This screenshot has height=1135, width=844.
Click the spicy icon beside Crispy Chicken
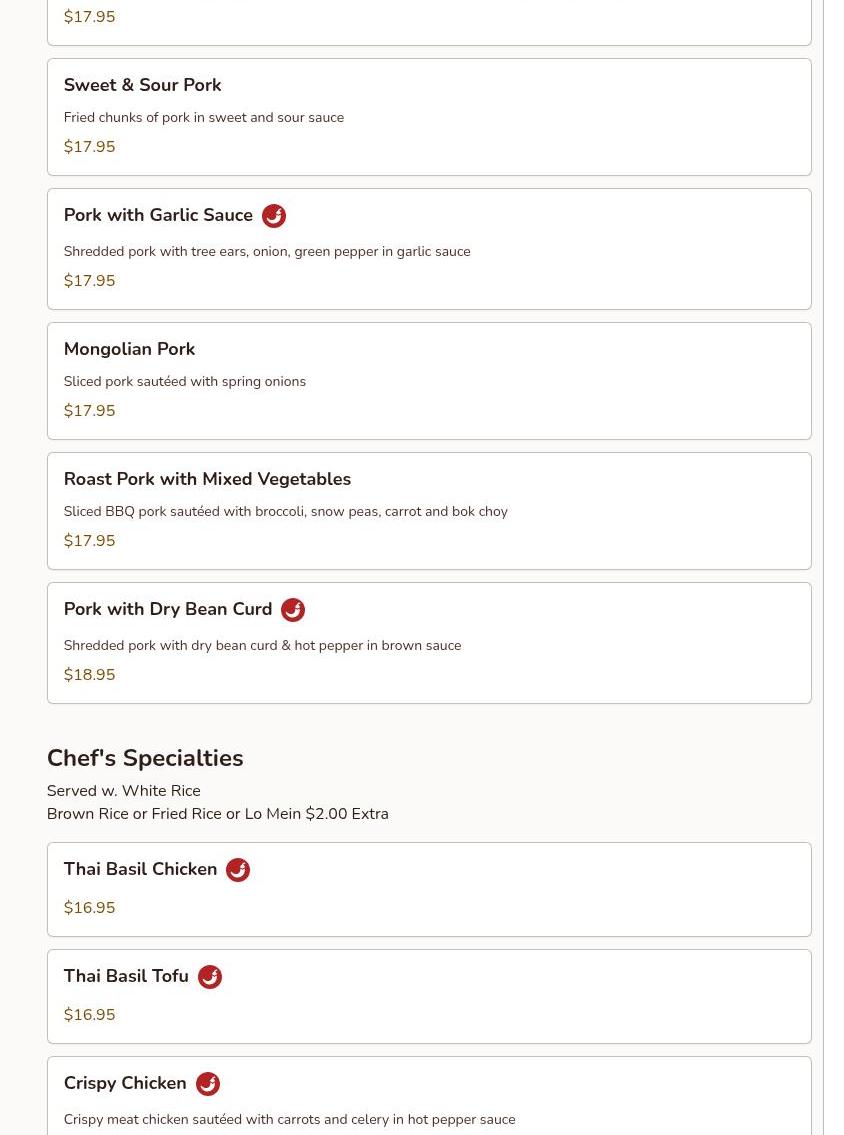[x=207, y=1084]
